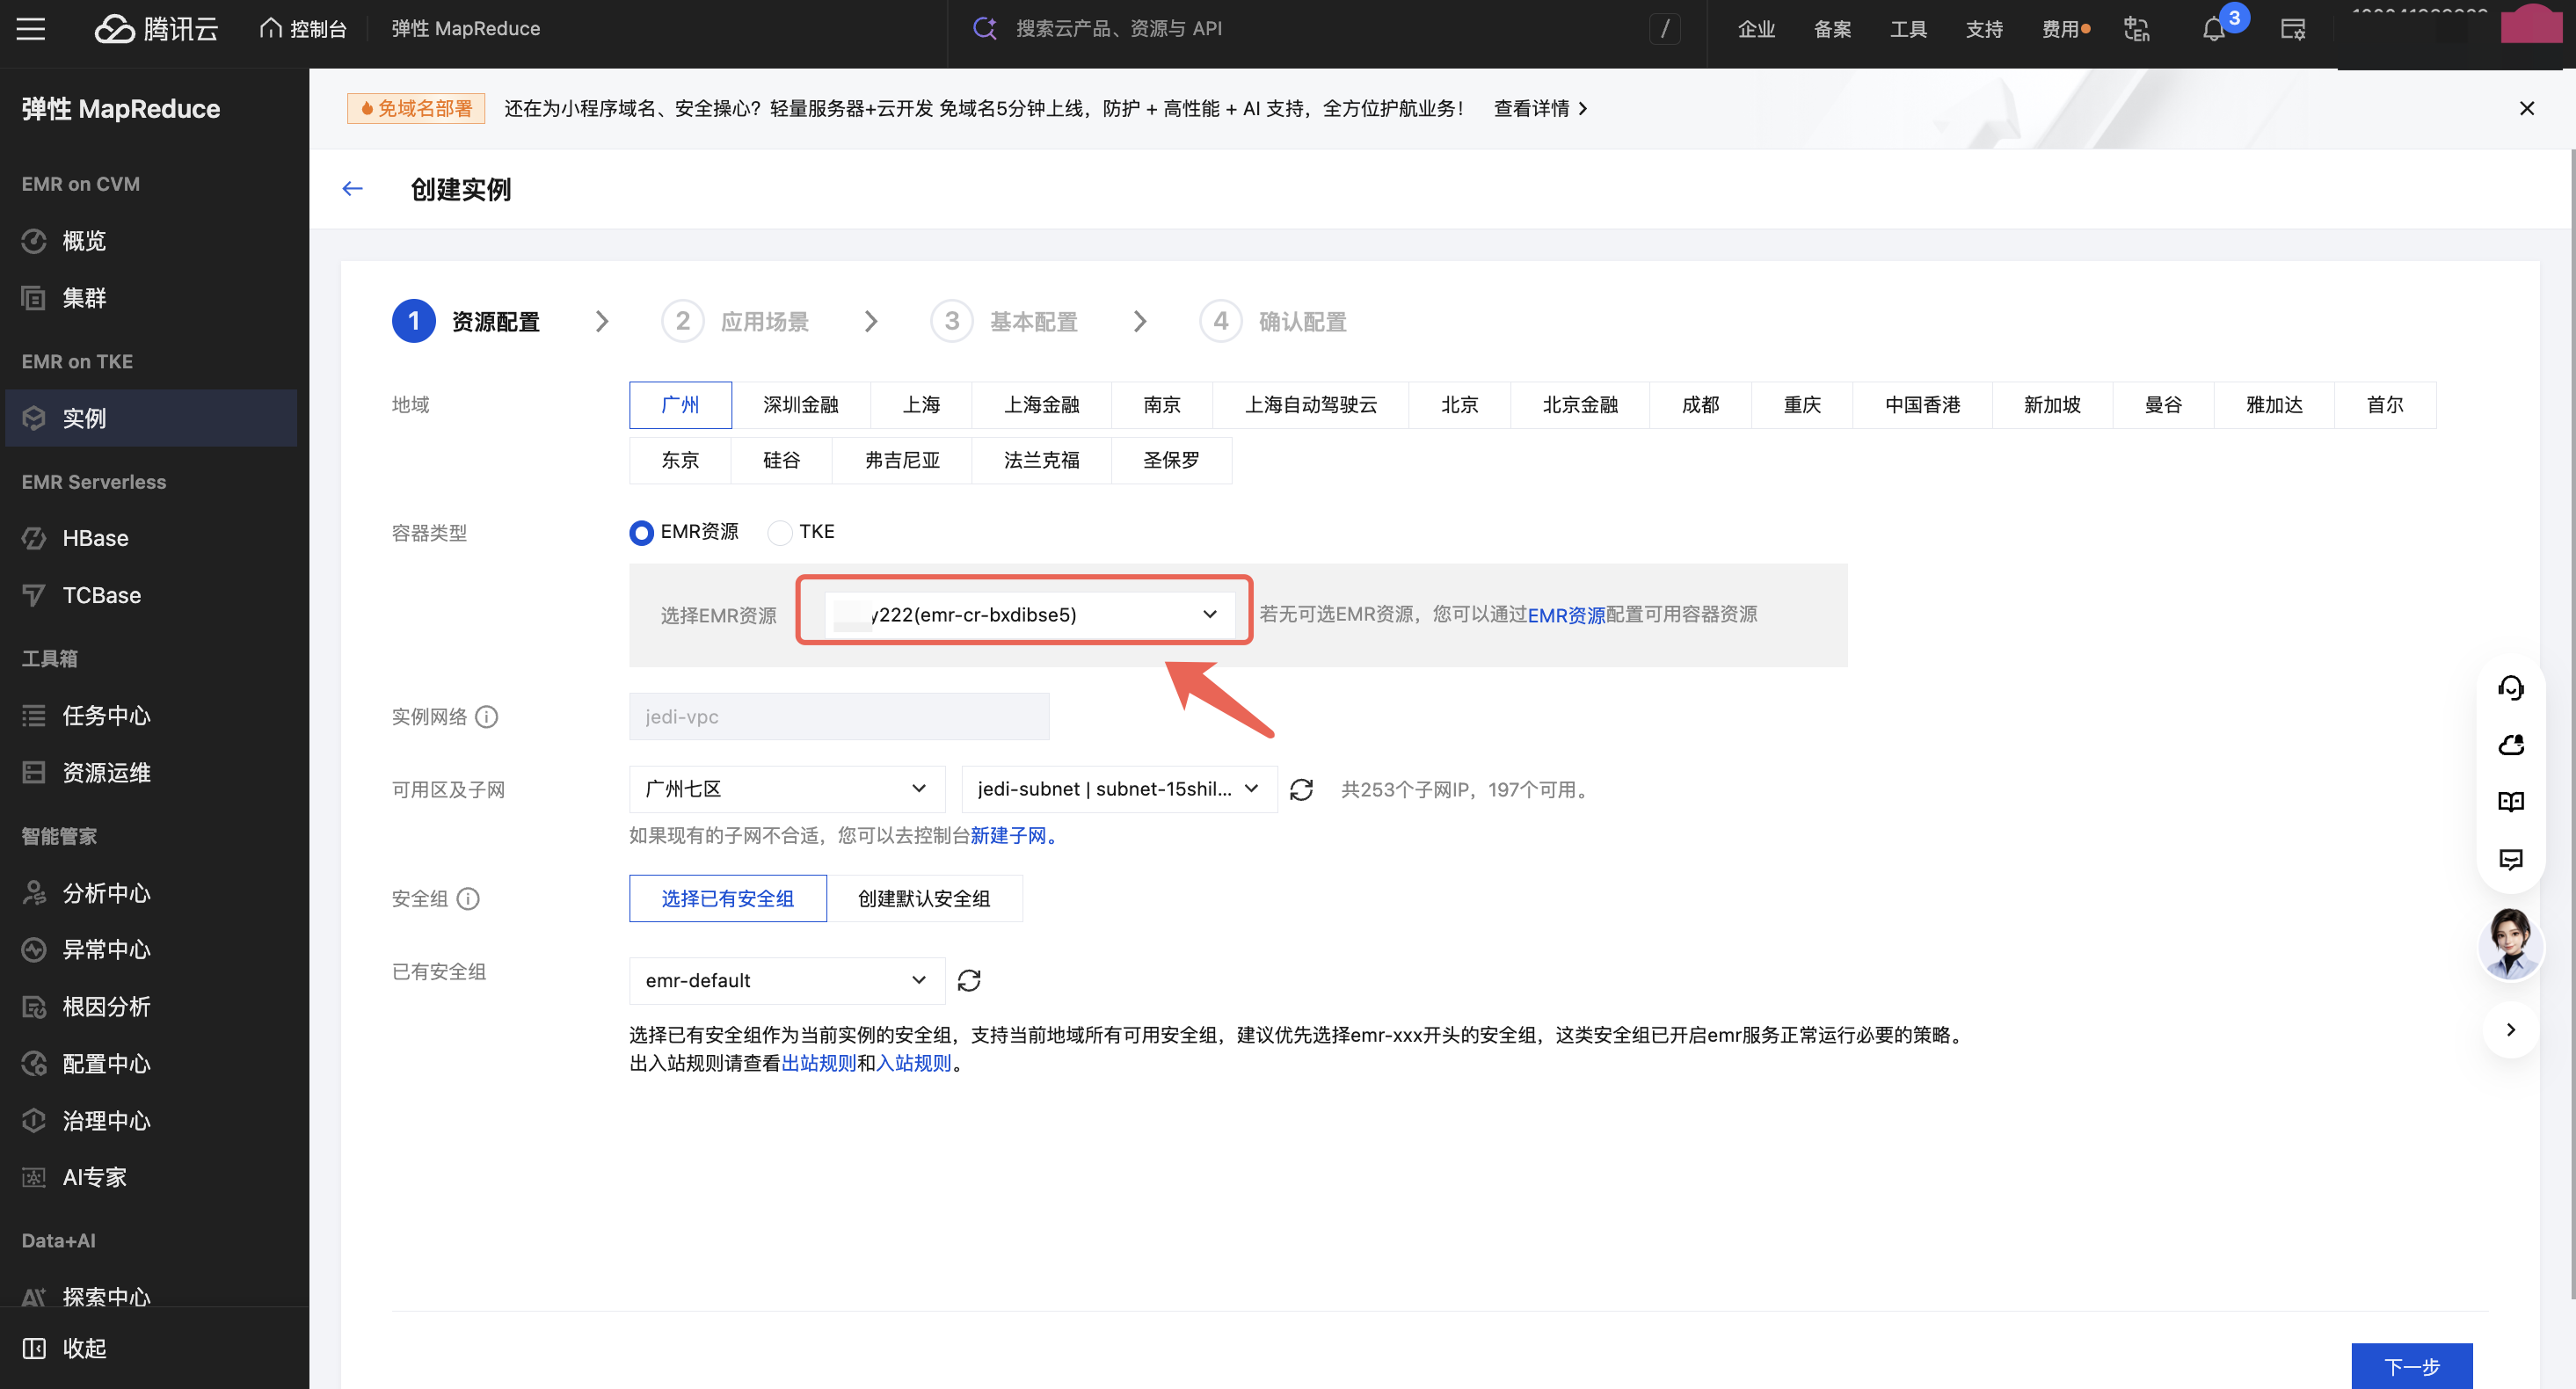Open the EMR资源 link

[1566, 615]
